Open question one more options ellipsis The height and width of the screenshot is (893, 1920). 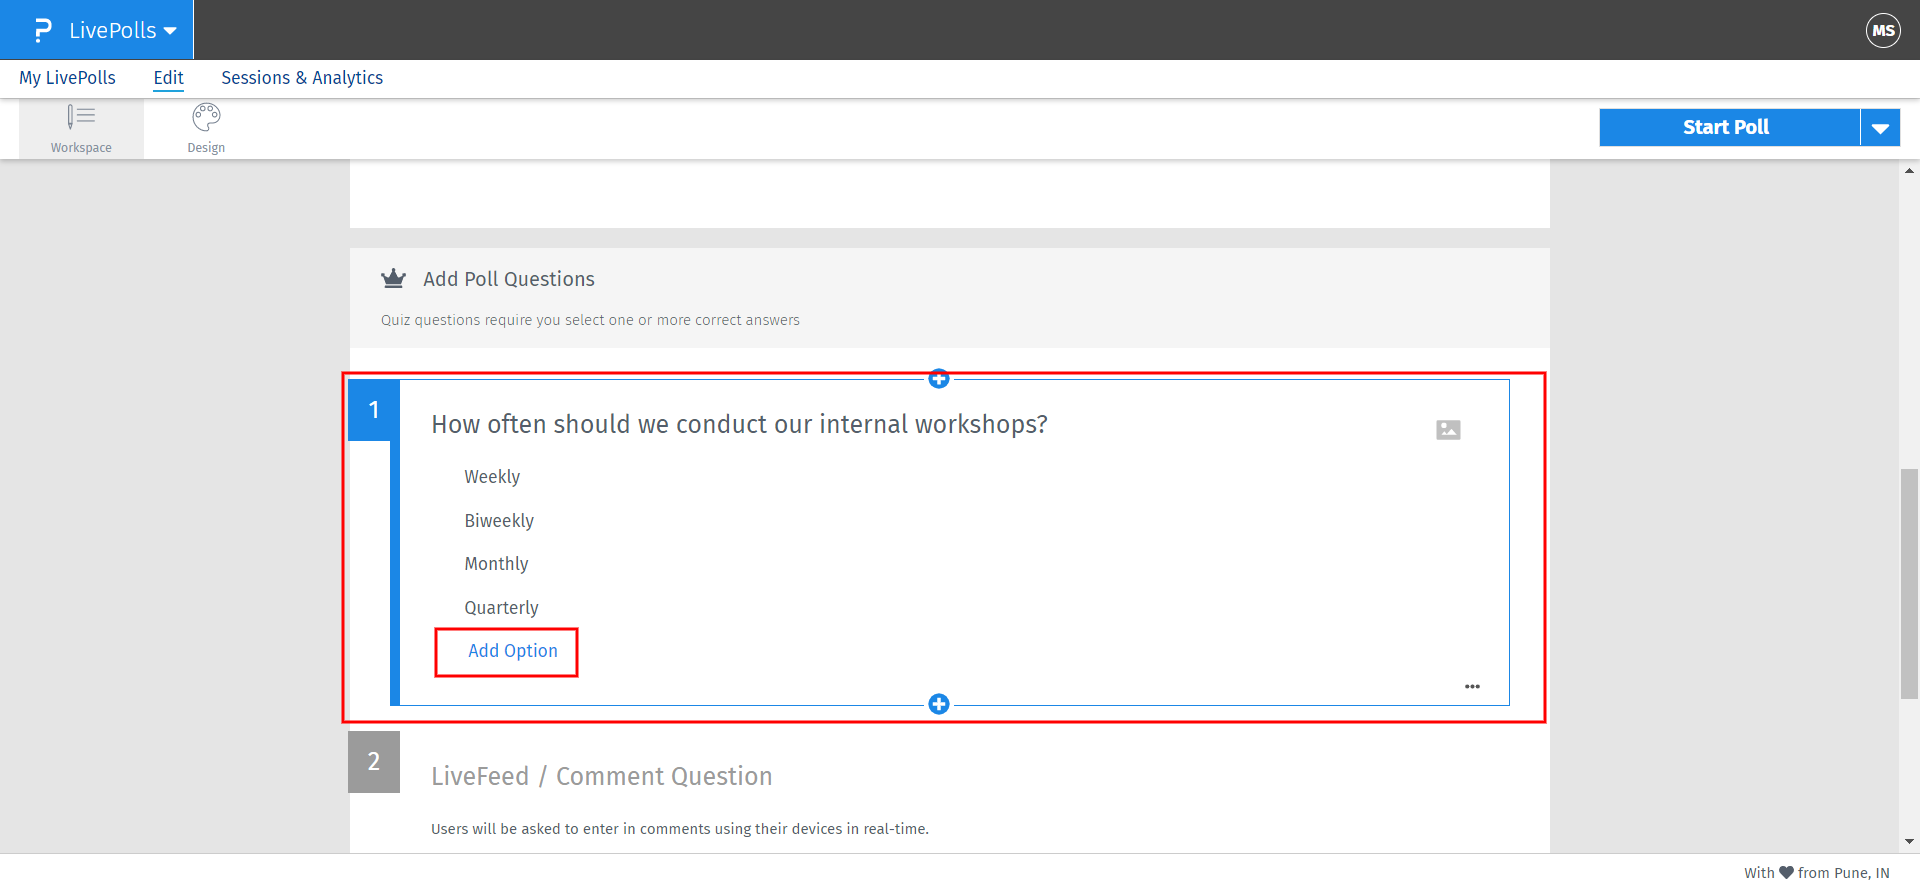pyautogui.click(x=1472, y=687)
